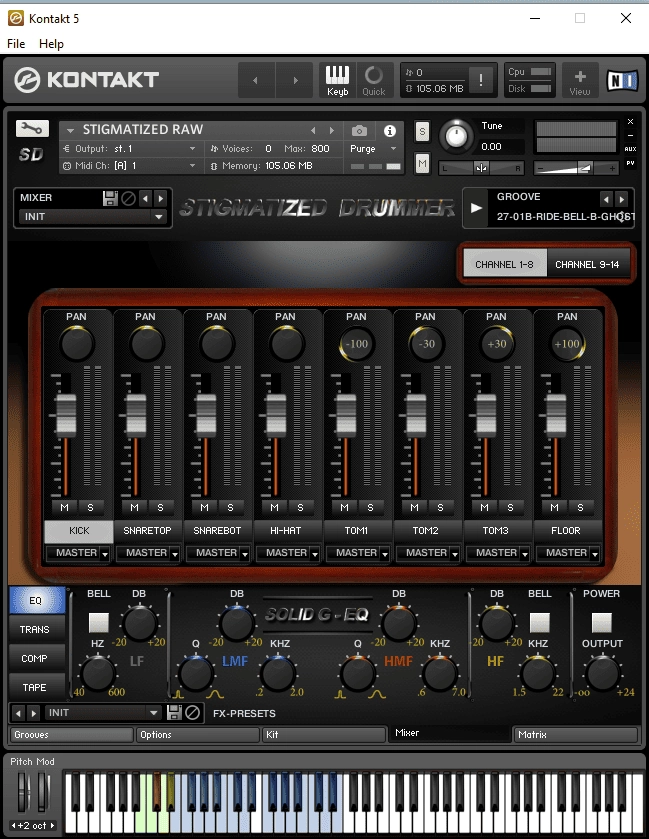Open the Purge dropdown menu
649x839 pixels.
coord(373,149)
